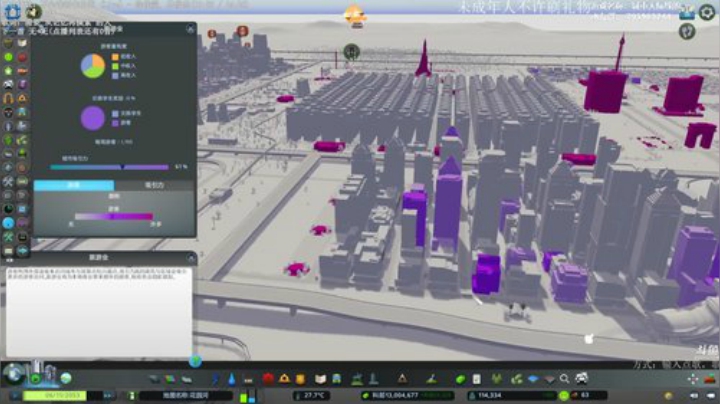720x404 pixels.
Task: Click the tri-color tourist income pie chart
Action: [x=93, y=66]
